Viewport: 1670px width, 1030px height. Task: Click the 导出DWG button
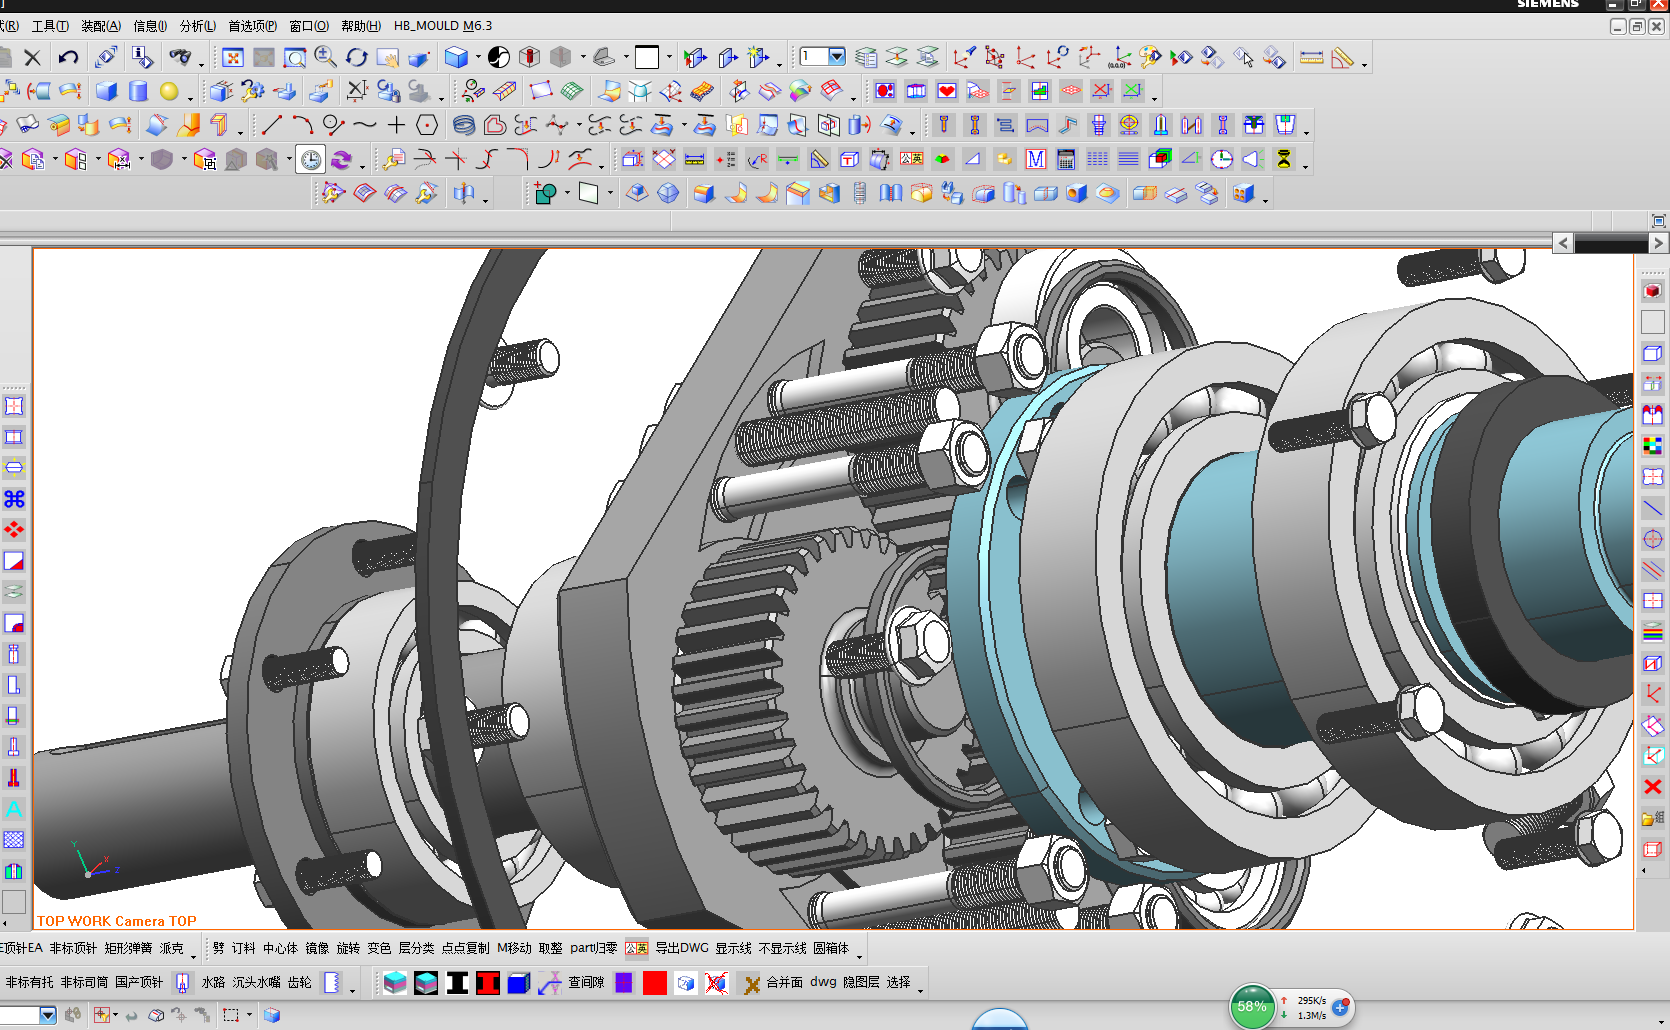(x=682, y=948)
